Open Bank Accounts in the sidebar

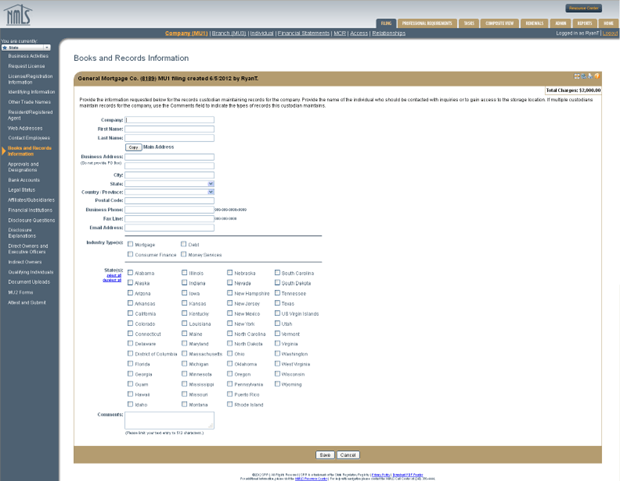[x=24, y=180]
